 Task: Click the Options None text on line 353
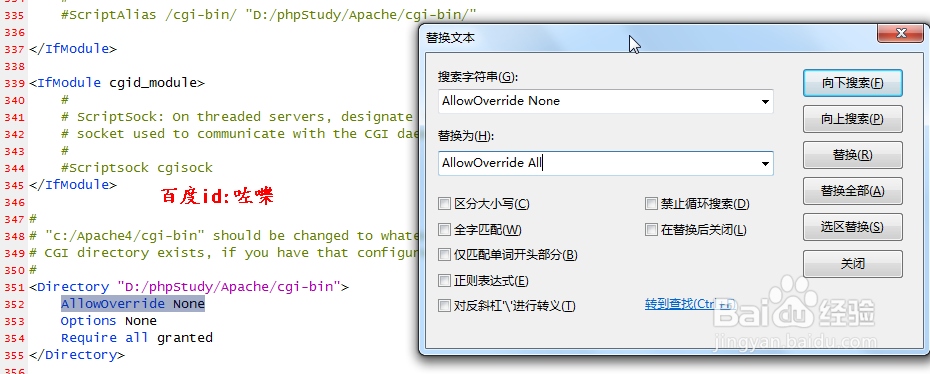(x=109, y=321)
